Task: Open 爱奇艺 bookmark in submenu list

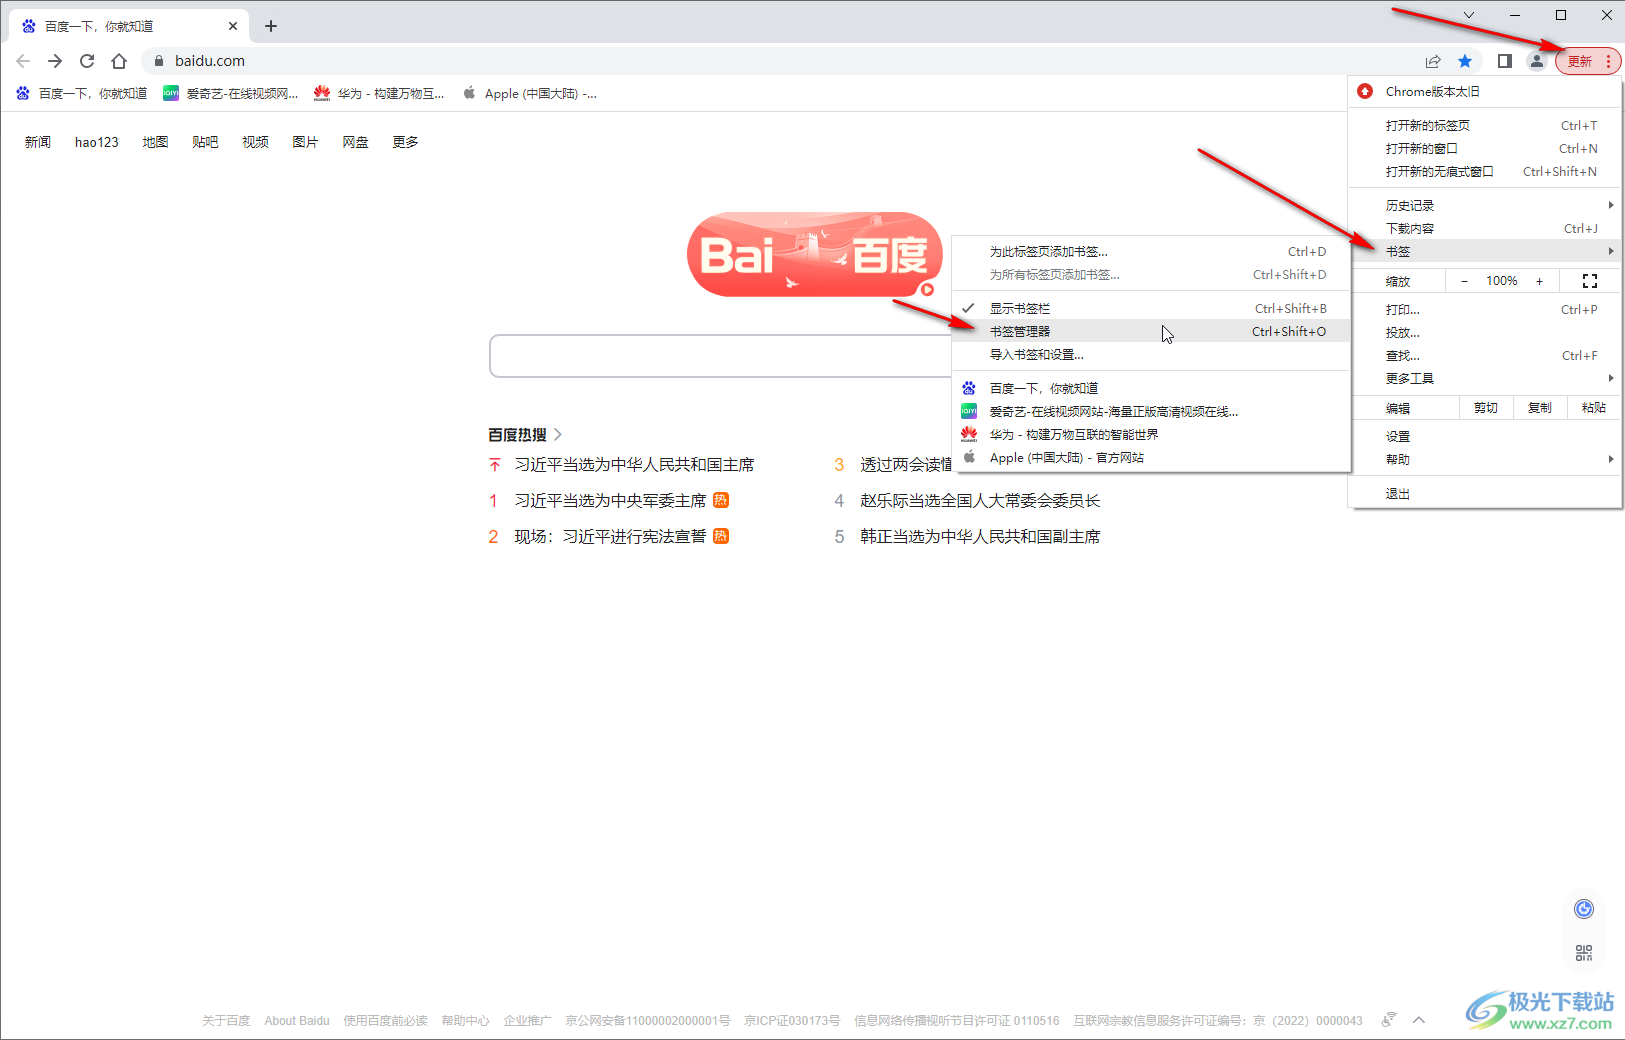Action: [x=1151, y=411]
